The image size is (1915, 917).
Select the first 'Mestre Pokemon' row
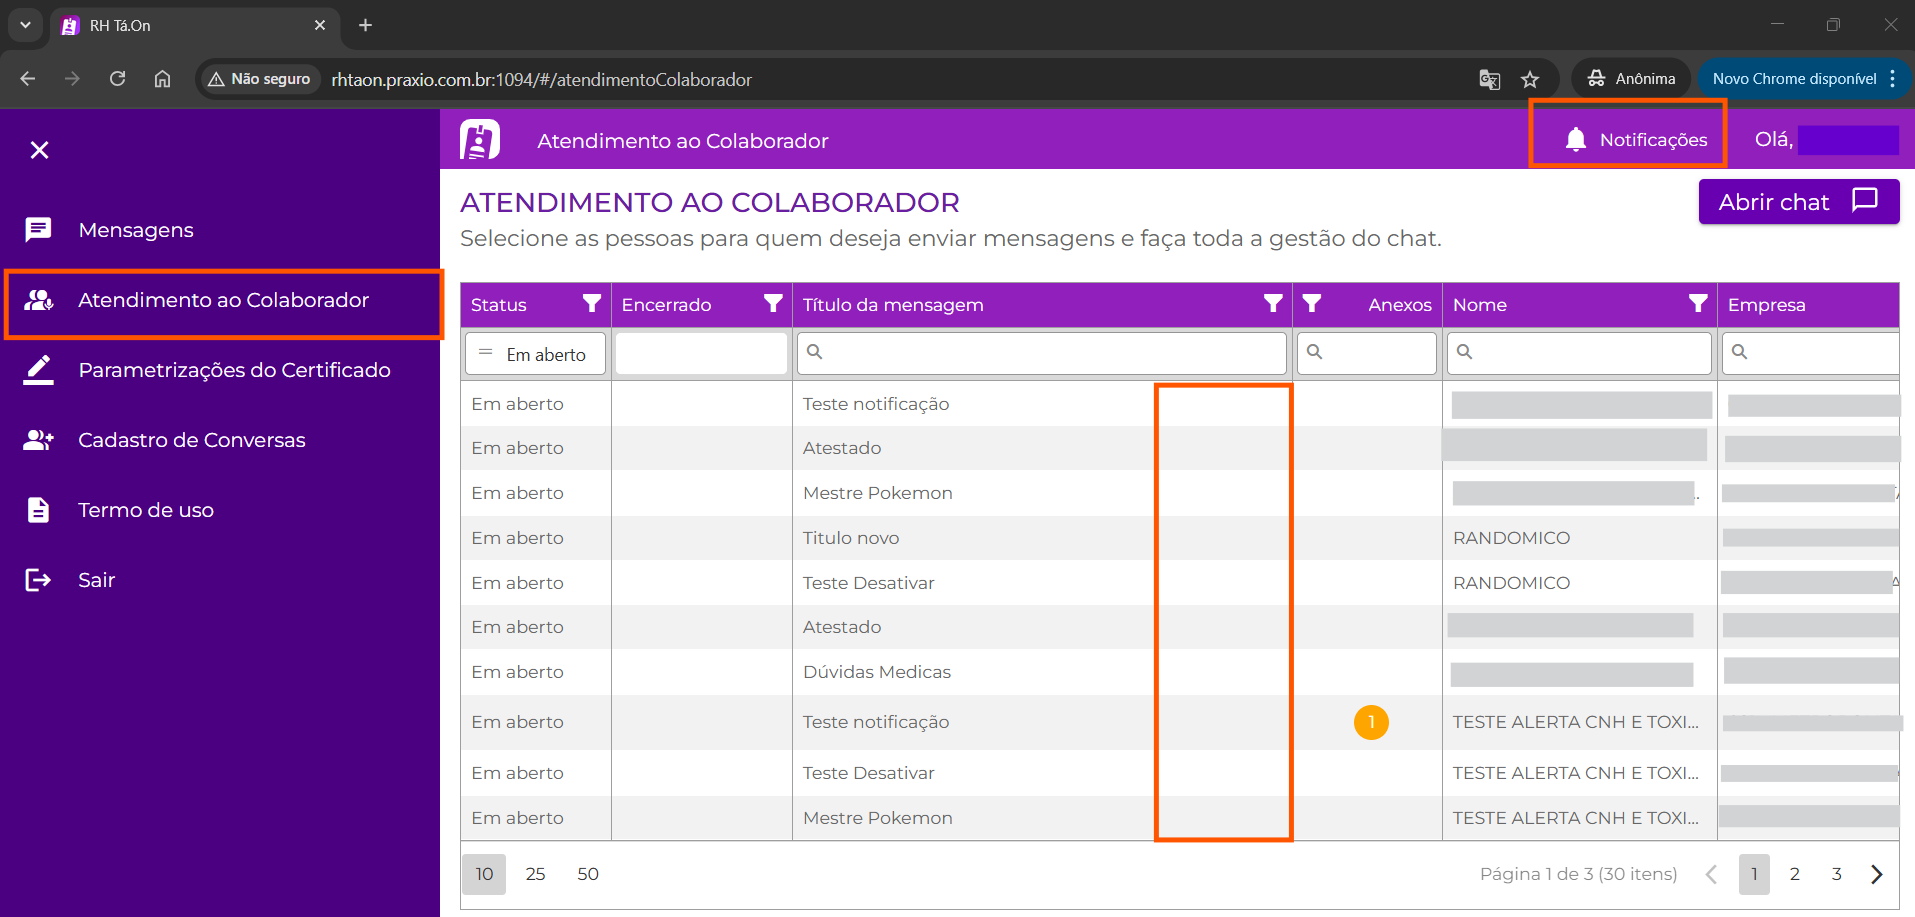click(x=1180, y=493)
